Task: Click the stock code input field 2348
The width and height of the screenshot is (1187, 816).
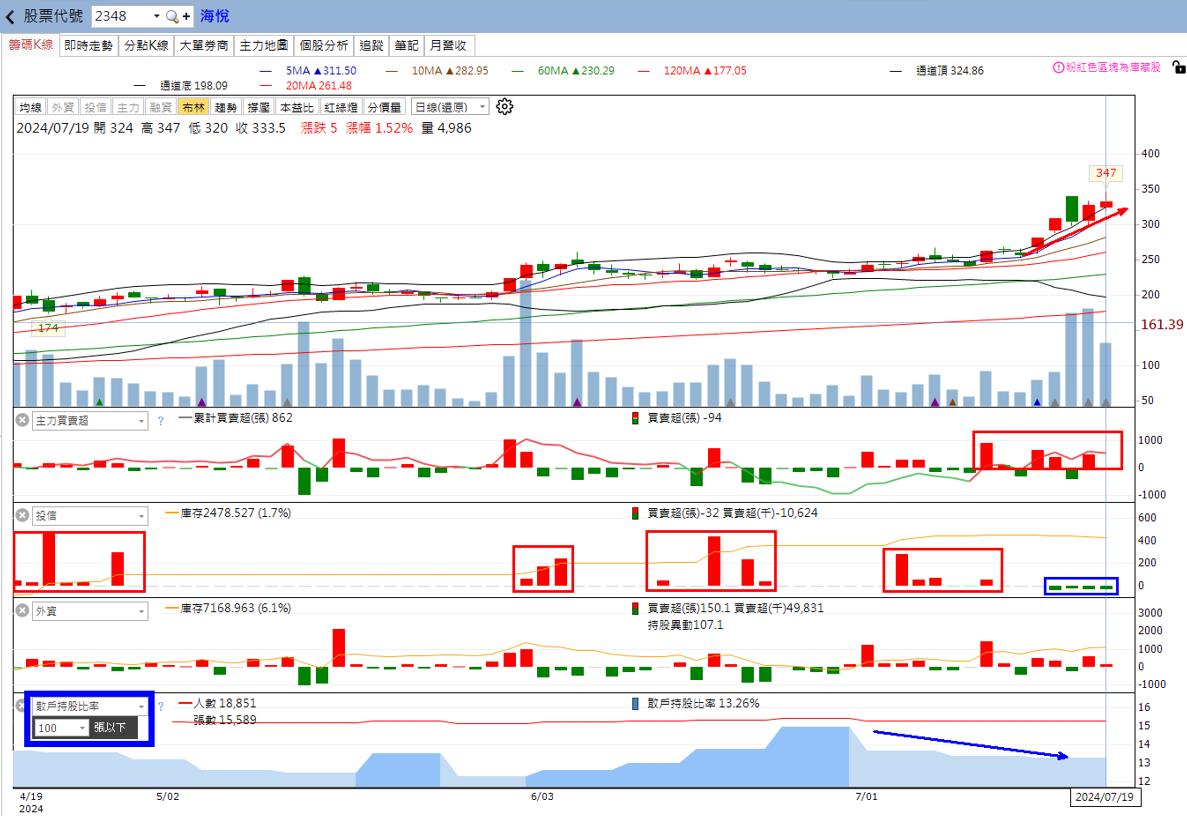Action: [120, 16]
